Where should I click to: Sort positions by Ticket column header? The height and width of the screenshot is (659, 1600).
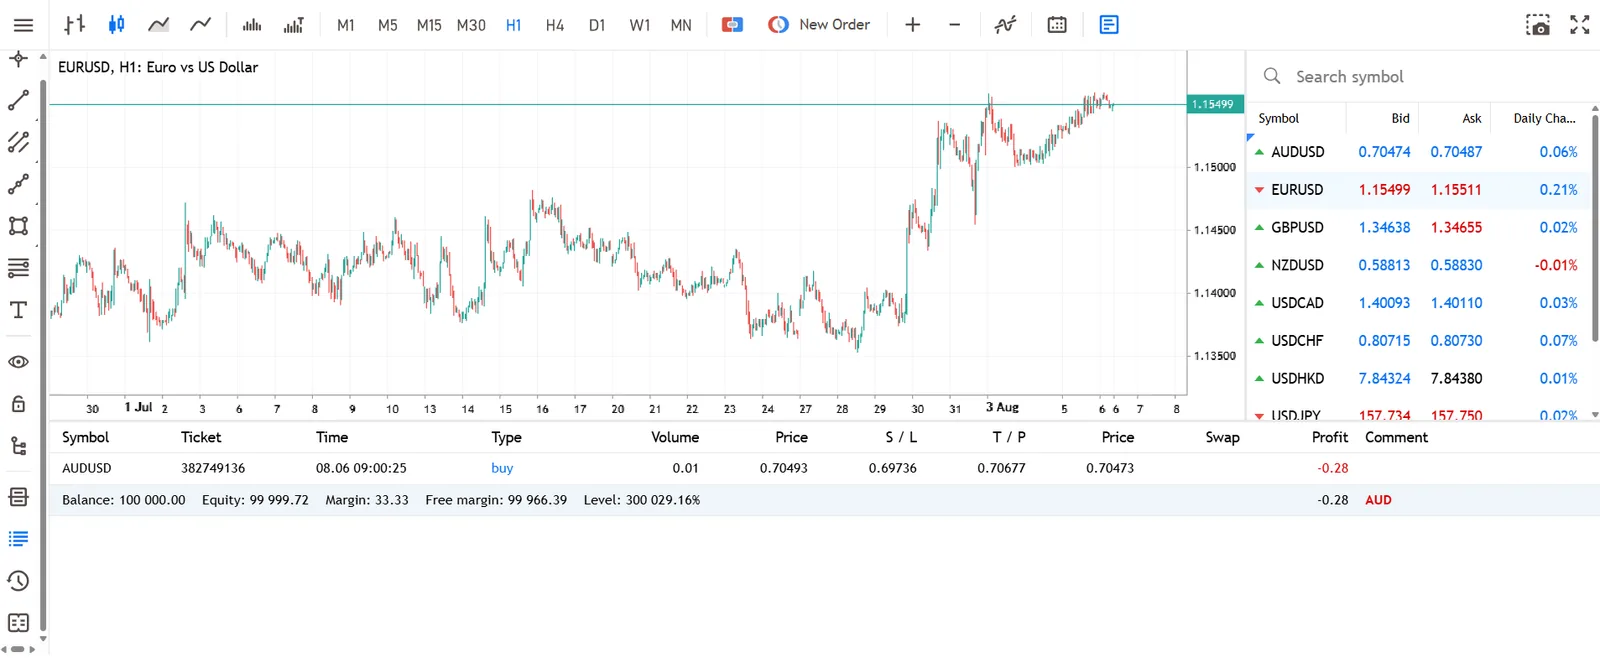pos(201,437)
